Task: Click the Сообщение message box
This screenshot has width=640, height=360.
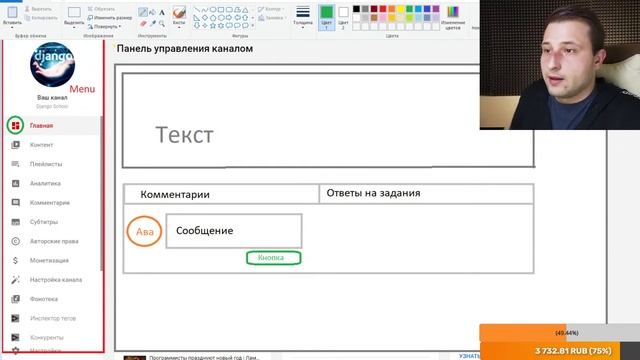Action: (x=234, y=231)
